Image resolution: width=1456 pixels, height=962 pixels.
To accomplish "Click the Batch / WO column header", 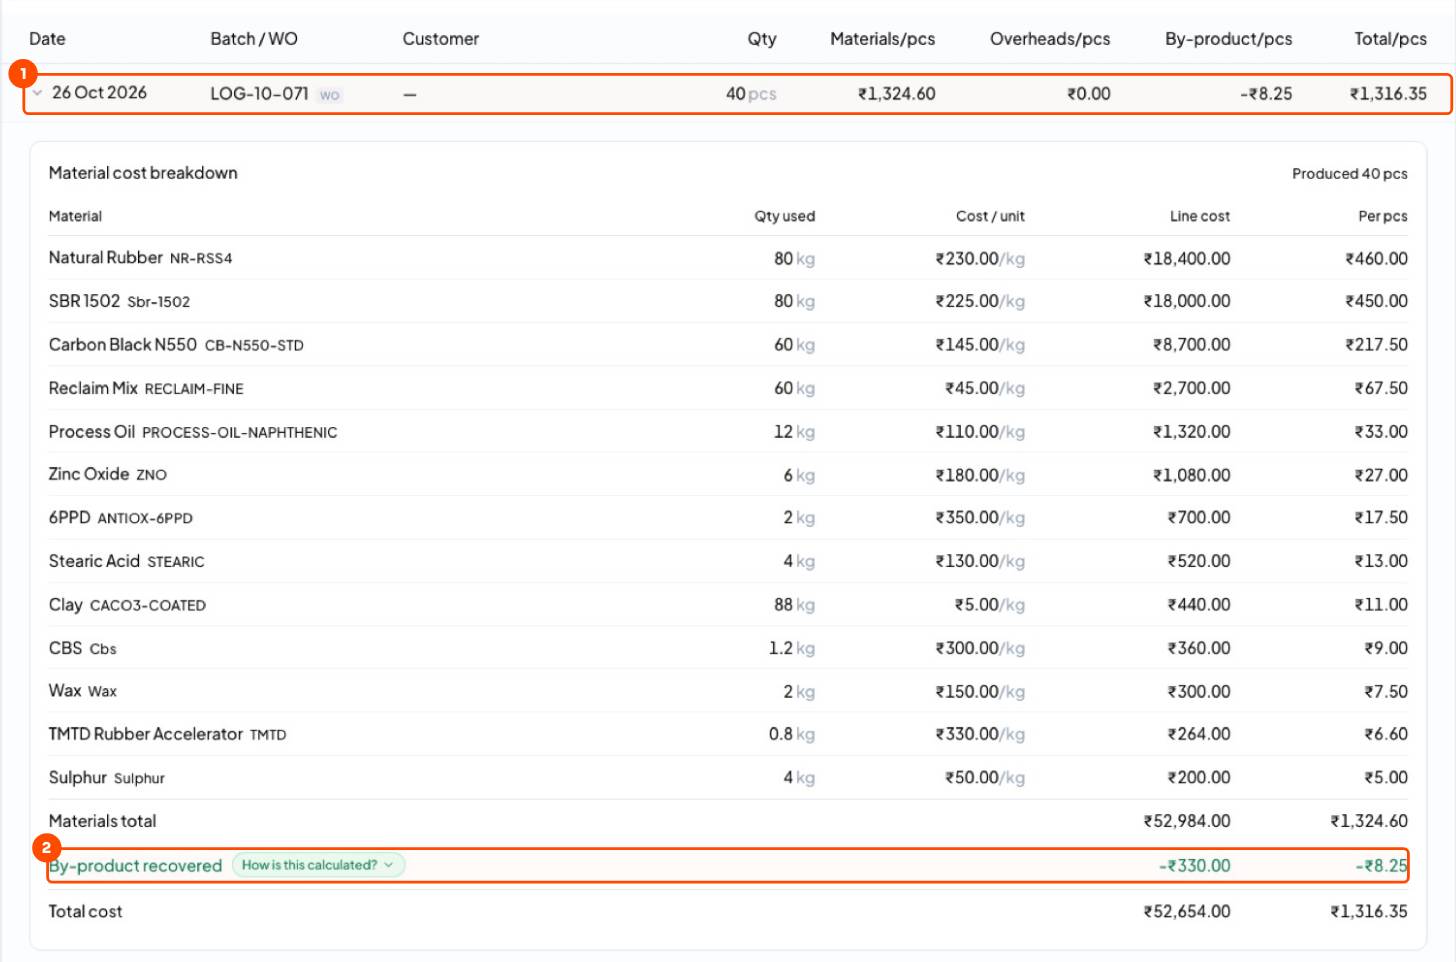I will point(254,39).
